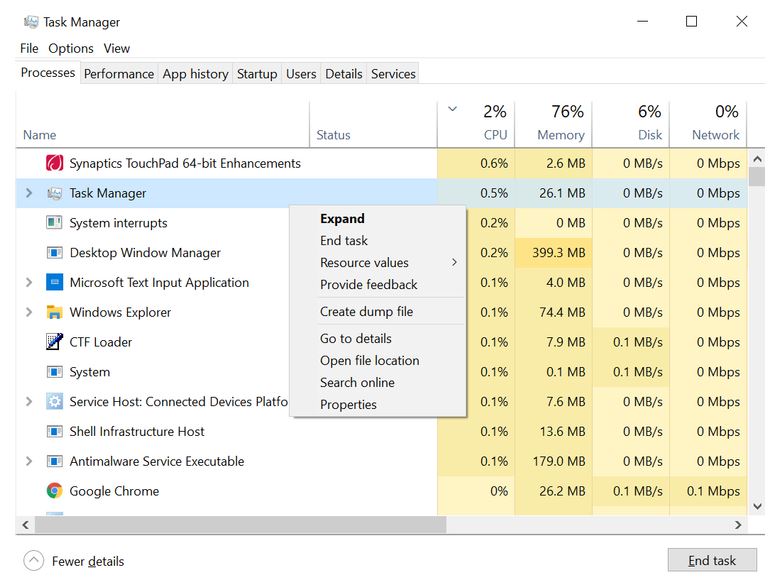Click the Fewer details label

(x=88, y=561)
